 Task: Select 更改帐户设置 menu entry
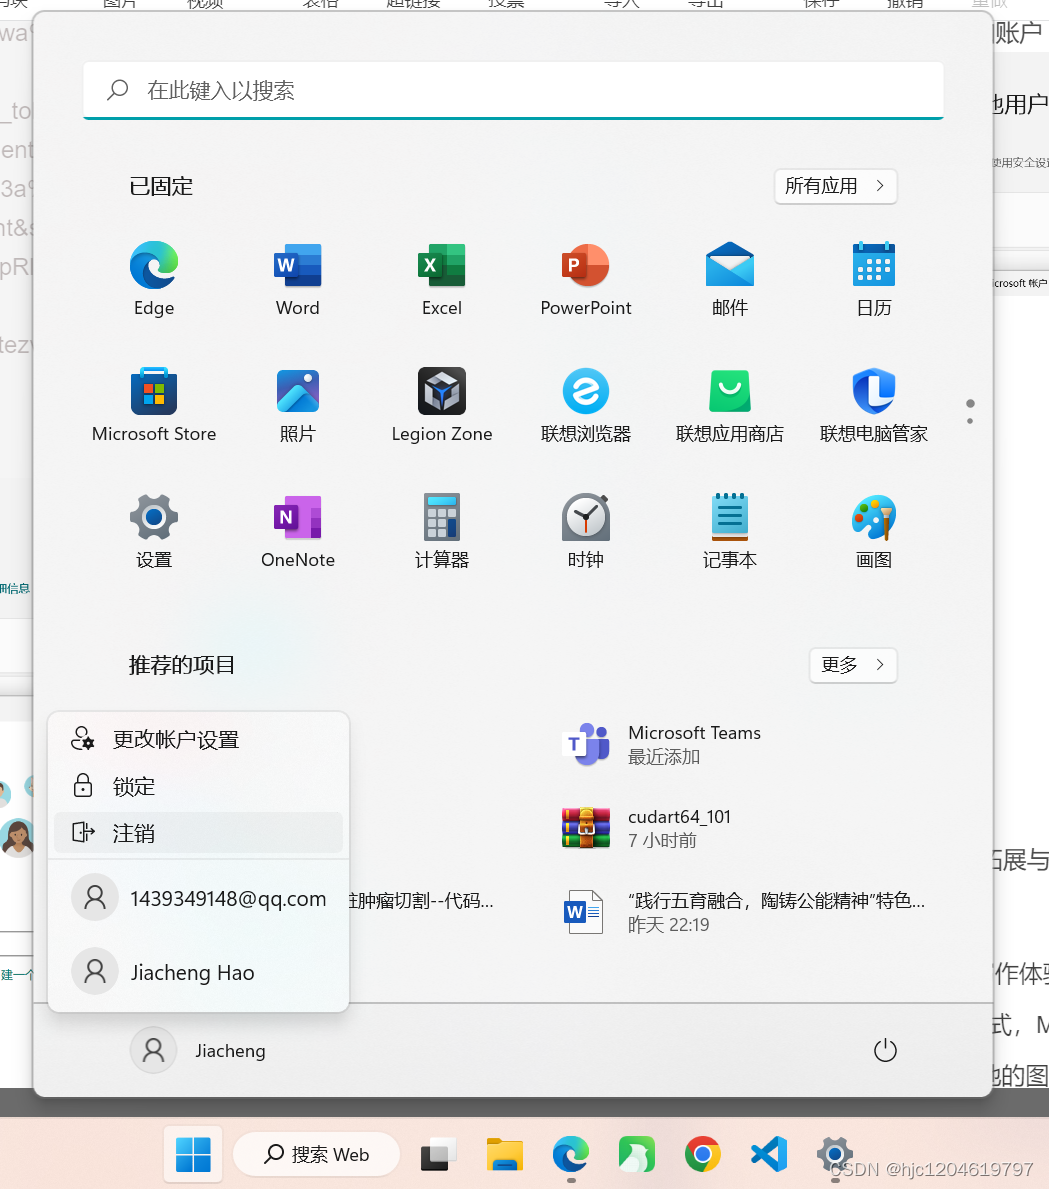point(198,739)
